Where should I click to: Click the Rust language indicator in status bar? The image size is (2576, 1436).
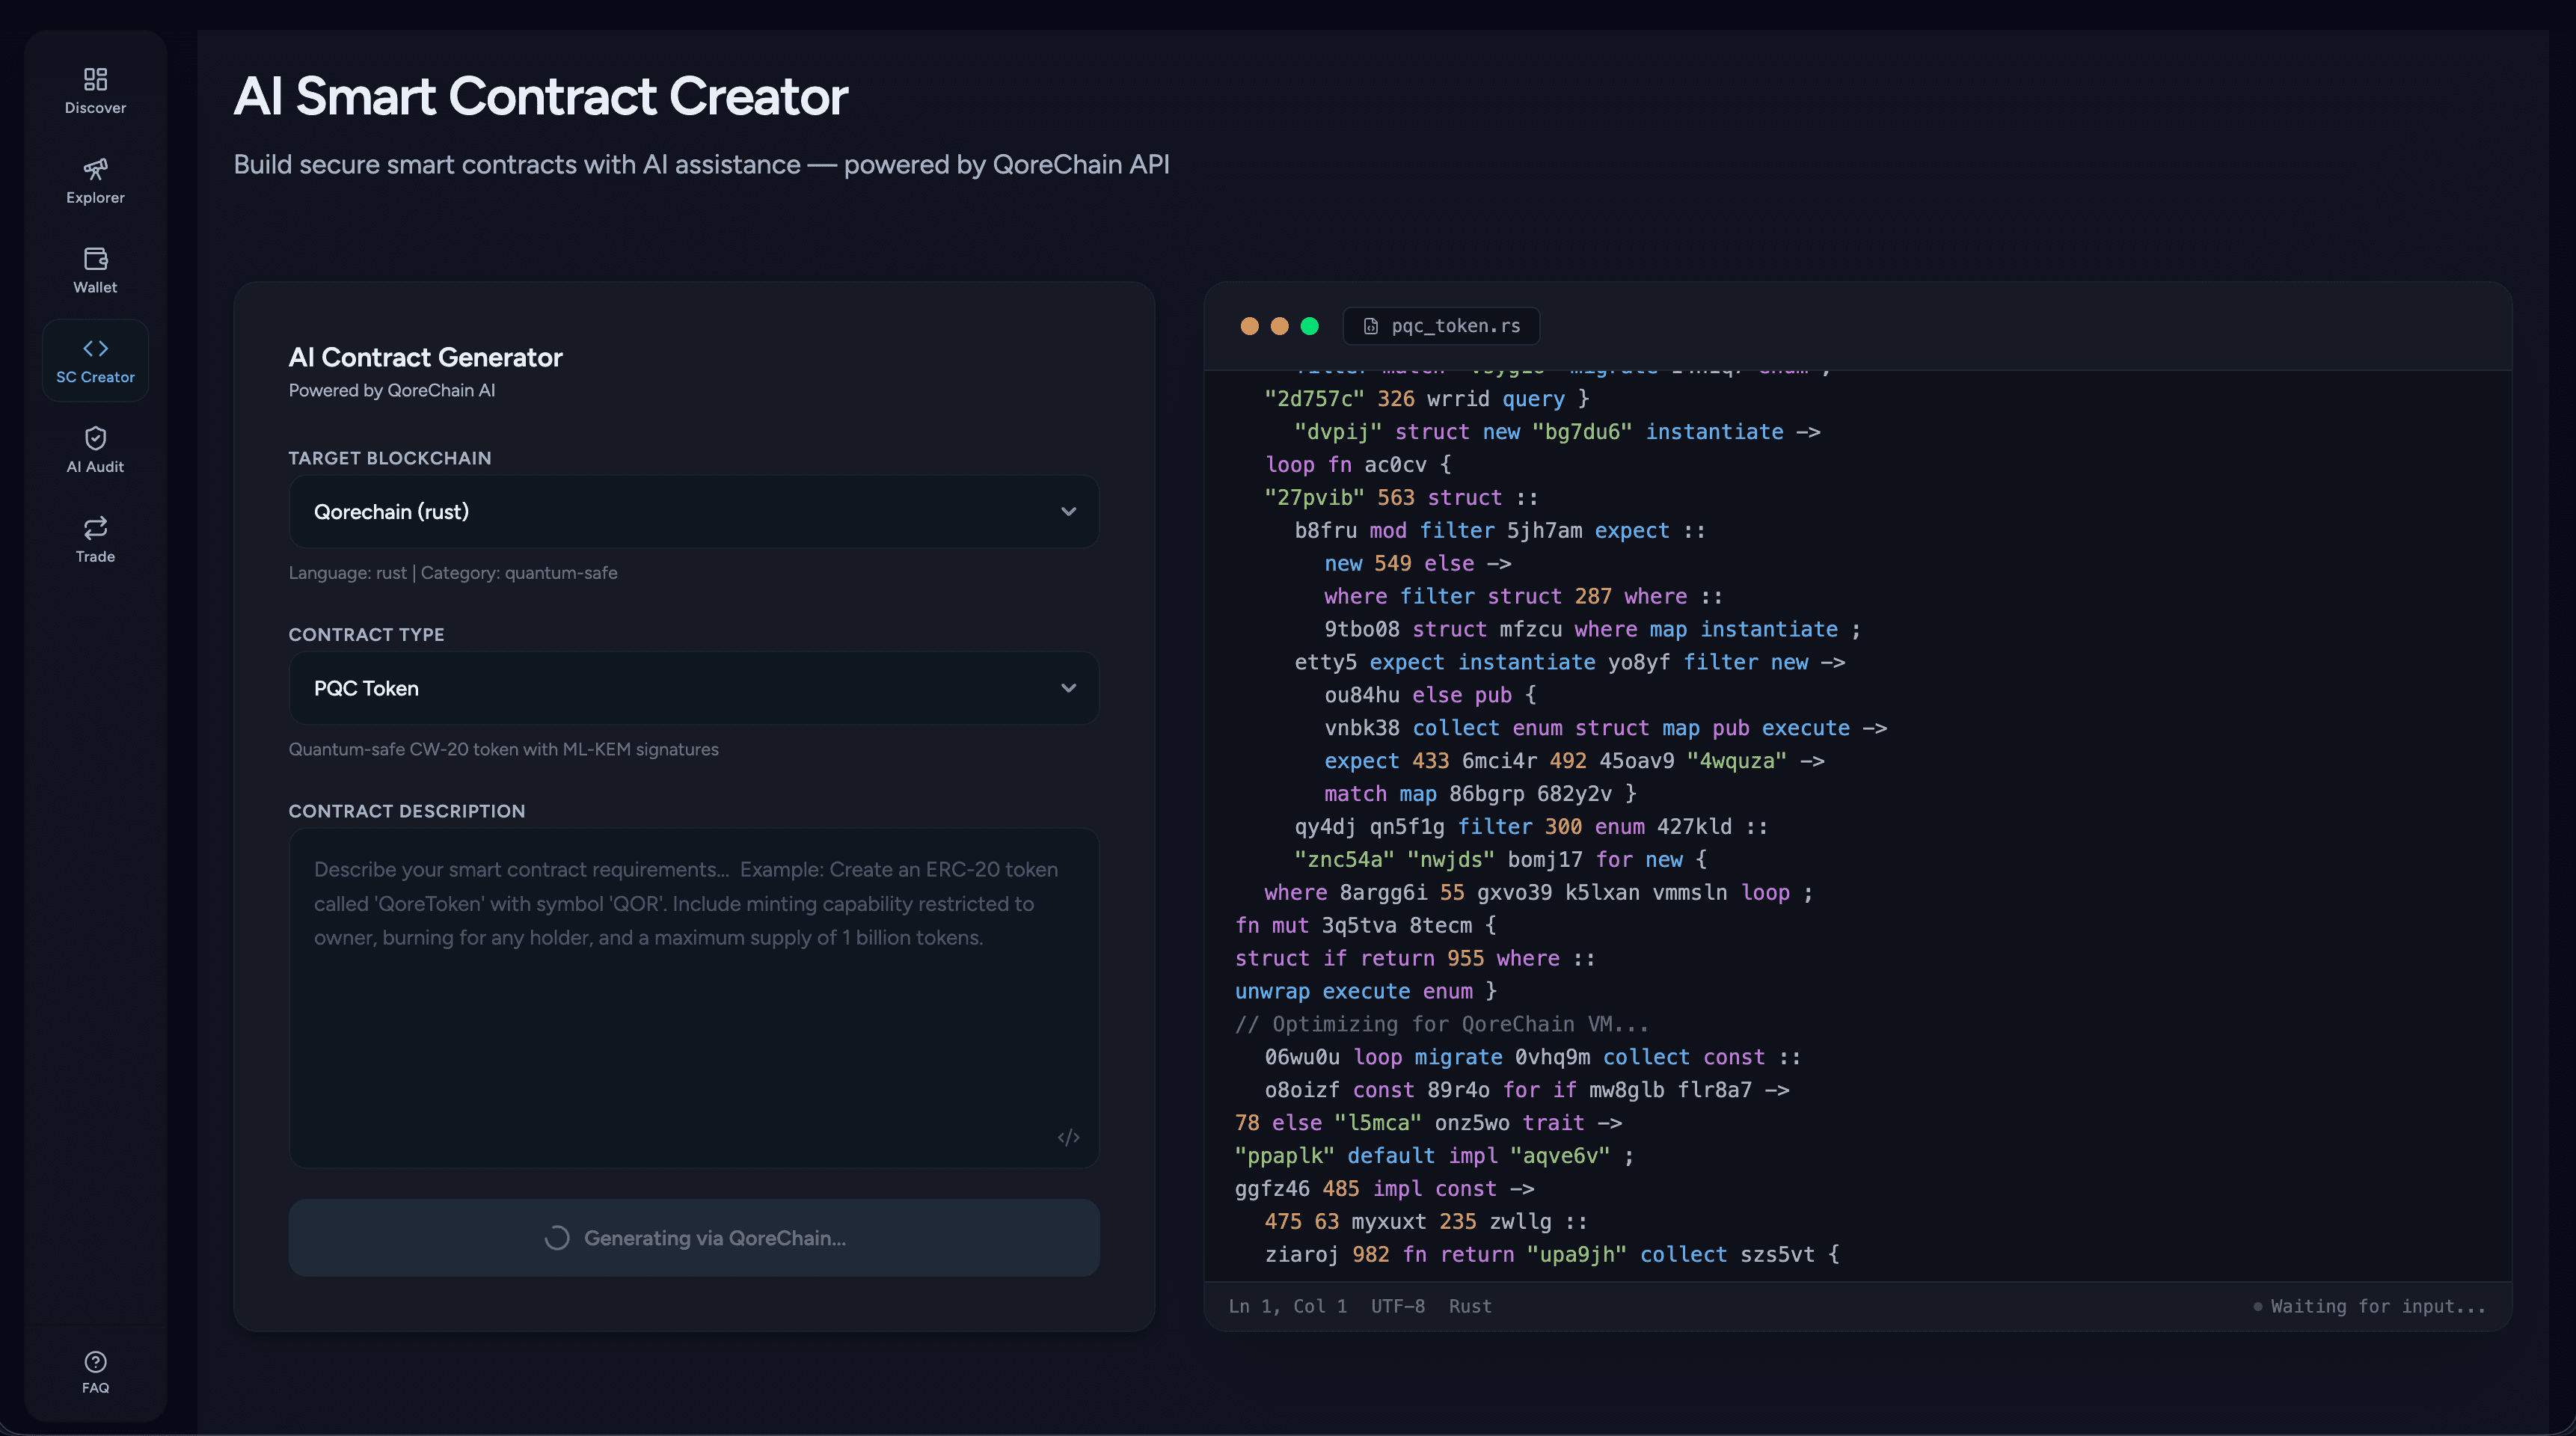[x=1469, y=1306]
